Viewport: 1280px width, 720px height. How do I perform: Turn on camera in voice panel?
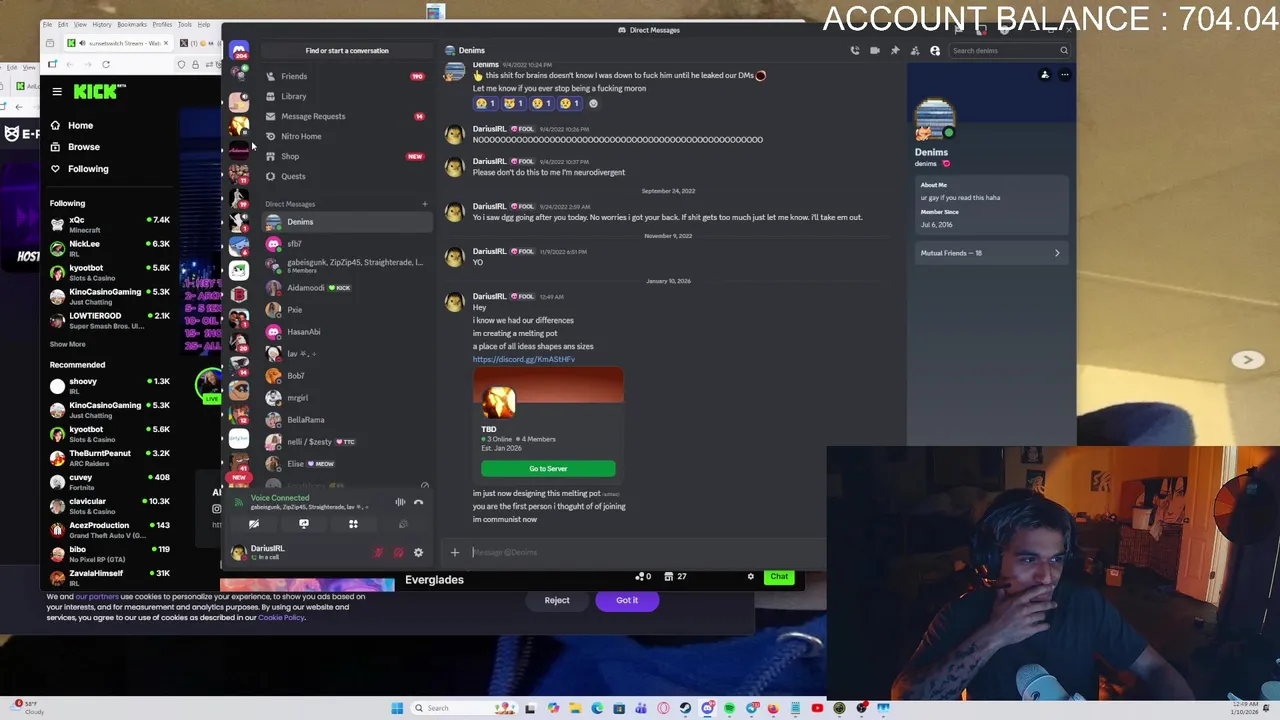coord(254,524)
